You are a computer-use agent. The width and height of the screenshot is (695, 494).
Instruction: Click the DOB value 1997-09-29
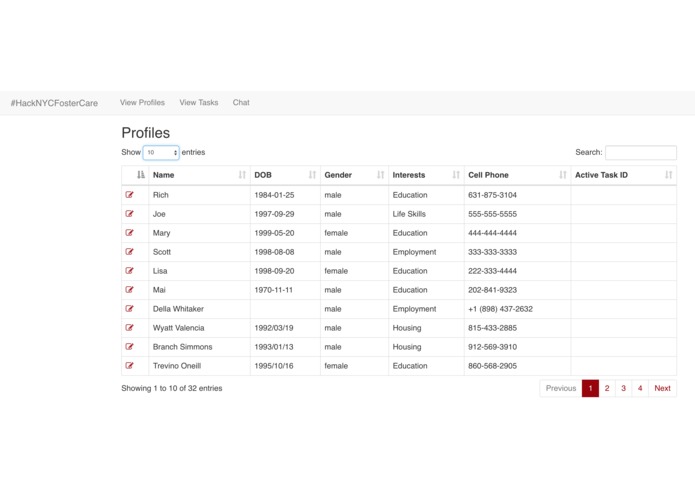(x=274, y=214)
